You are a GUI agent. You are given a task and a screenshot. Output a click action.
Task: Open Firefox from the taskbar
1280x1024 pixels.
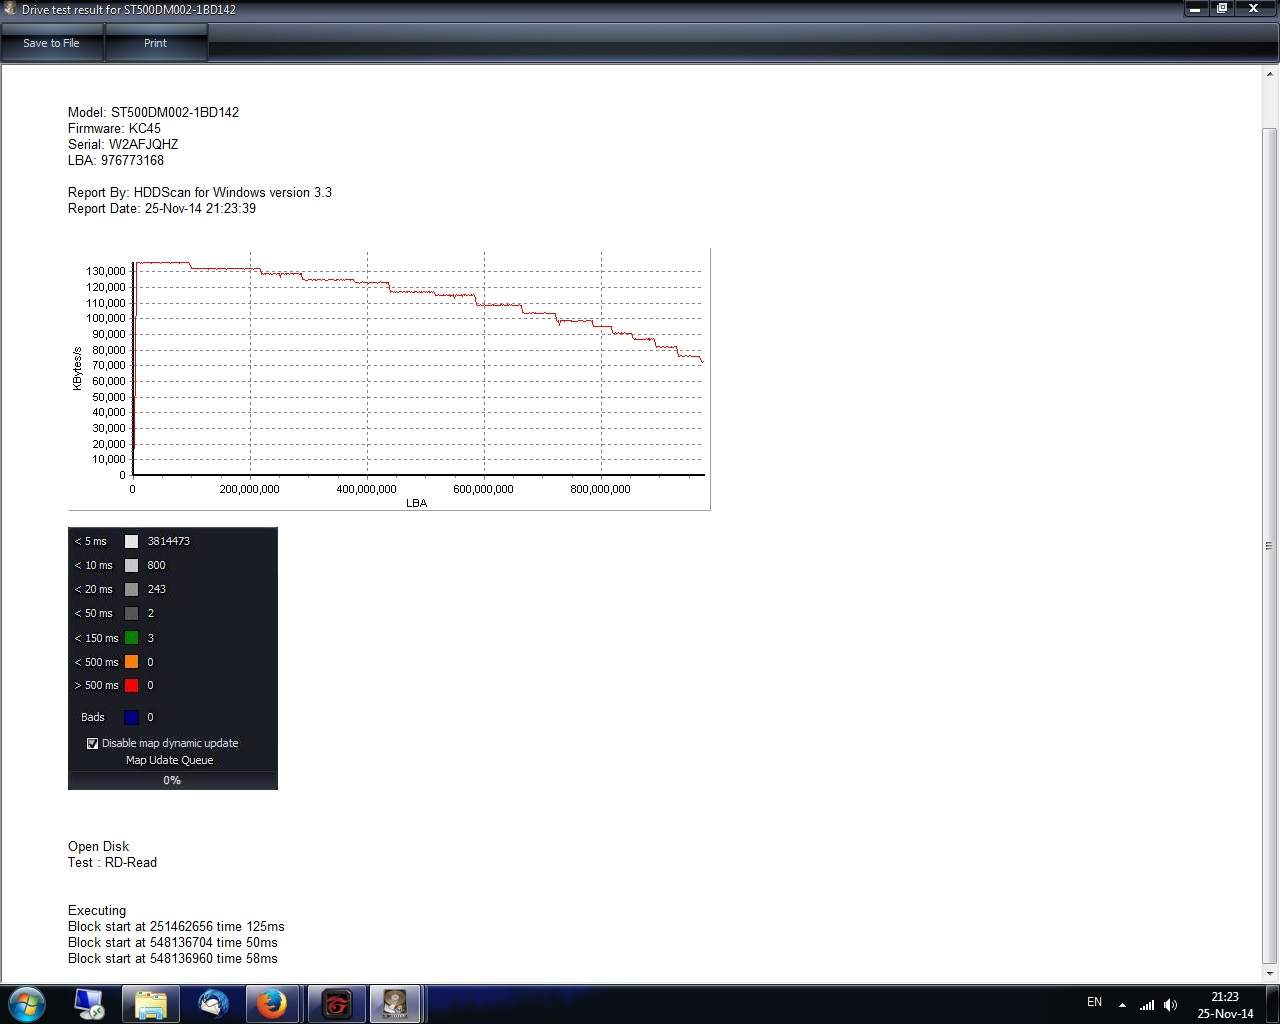272,1004
